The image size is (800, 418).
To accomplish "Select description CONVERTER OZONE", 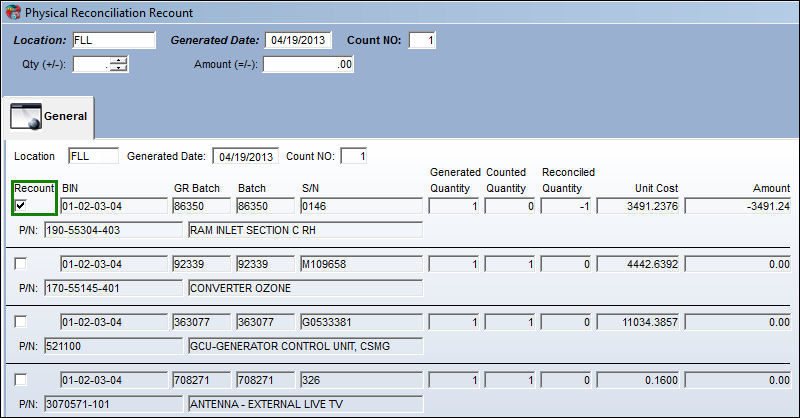I will (306, 288).
